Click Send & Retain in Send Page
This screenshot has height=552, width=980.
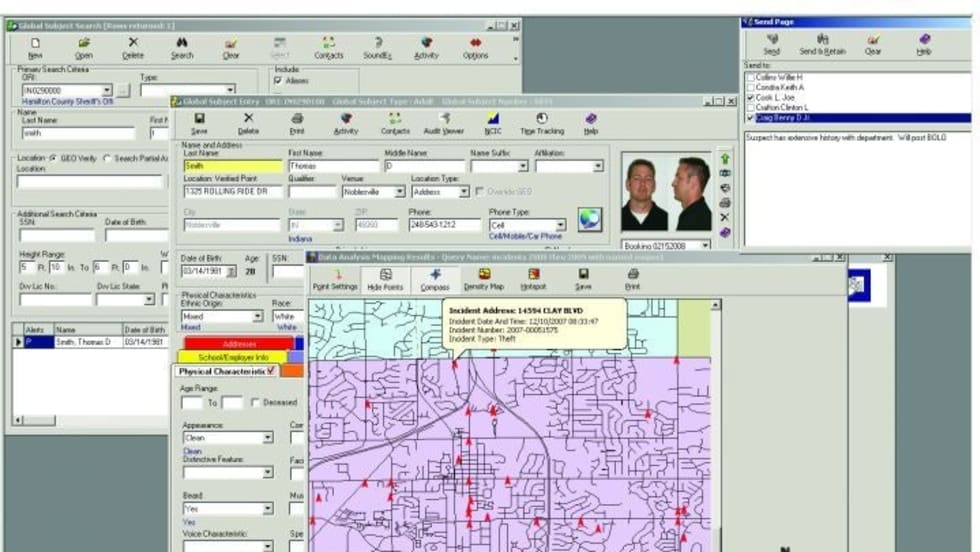821,45
